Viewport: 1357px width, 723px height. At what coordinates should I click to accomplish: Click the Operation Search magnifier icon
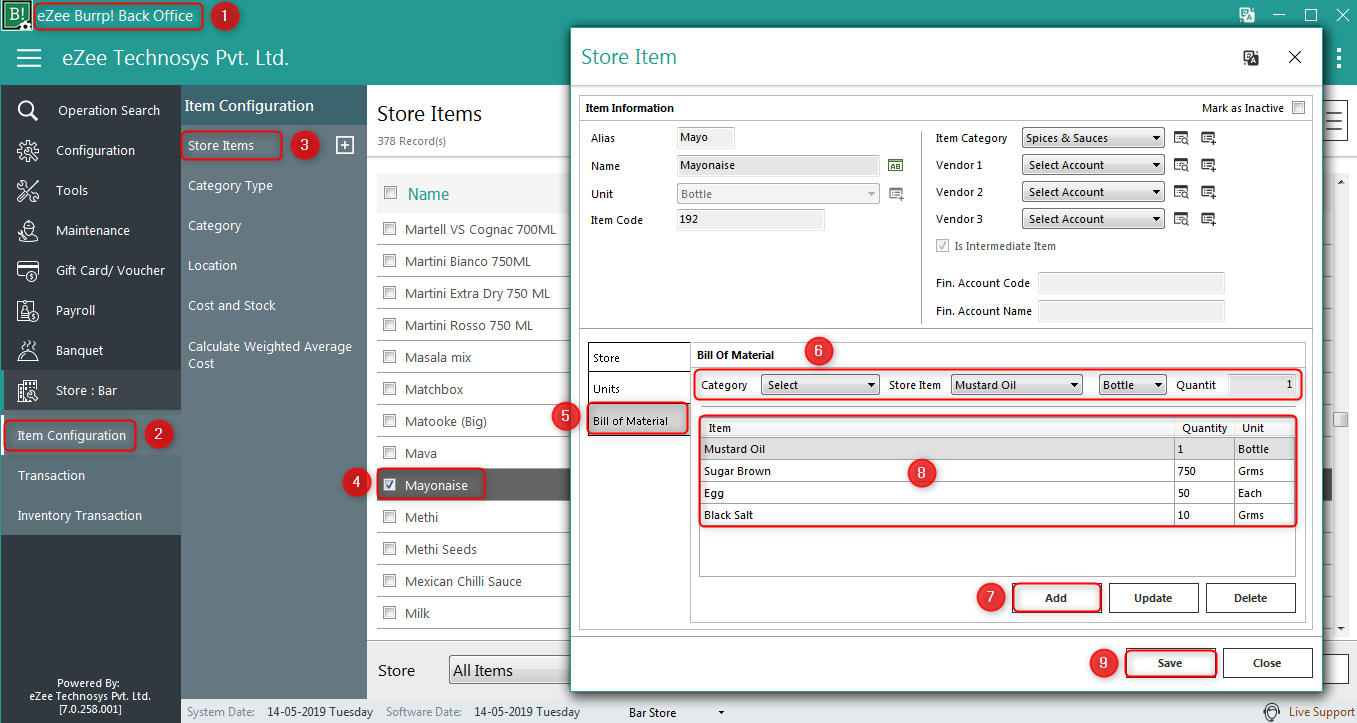[28, 110]
